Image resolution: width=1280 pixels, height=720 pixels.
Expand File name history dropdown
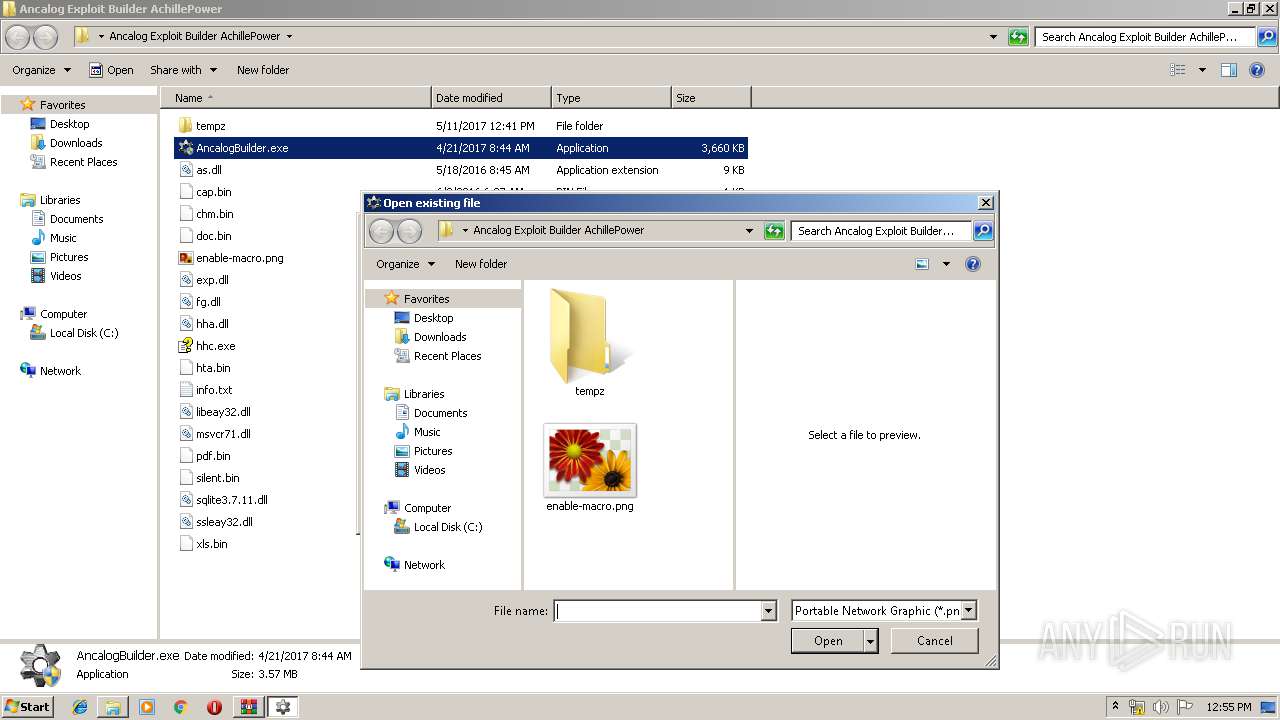pyautogui.click(x=768, y=611)
